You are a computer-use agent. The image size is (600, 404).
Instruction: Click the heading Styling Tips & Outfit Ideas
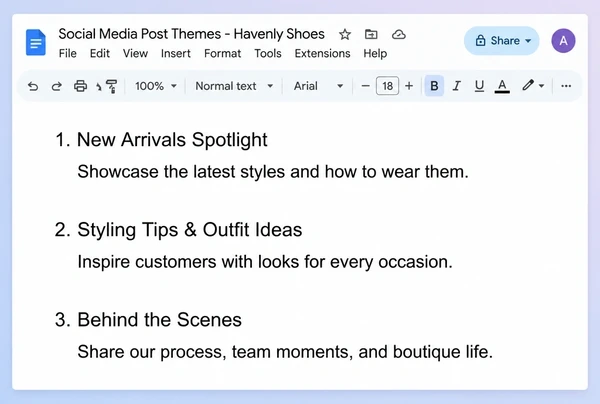[x=189, y=230]
